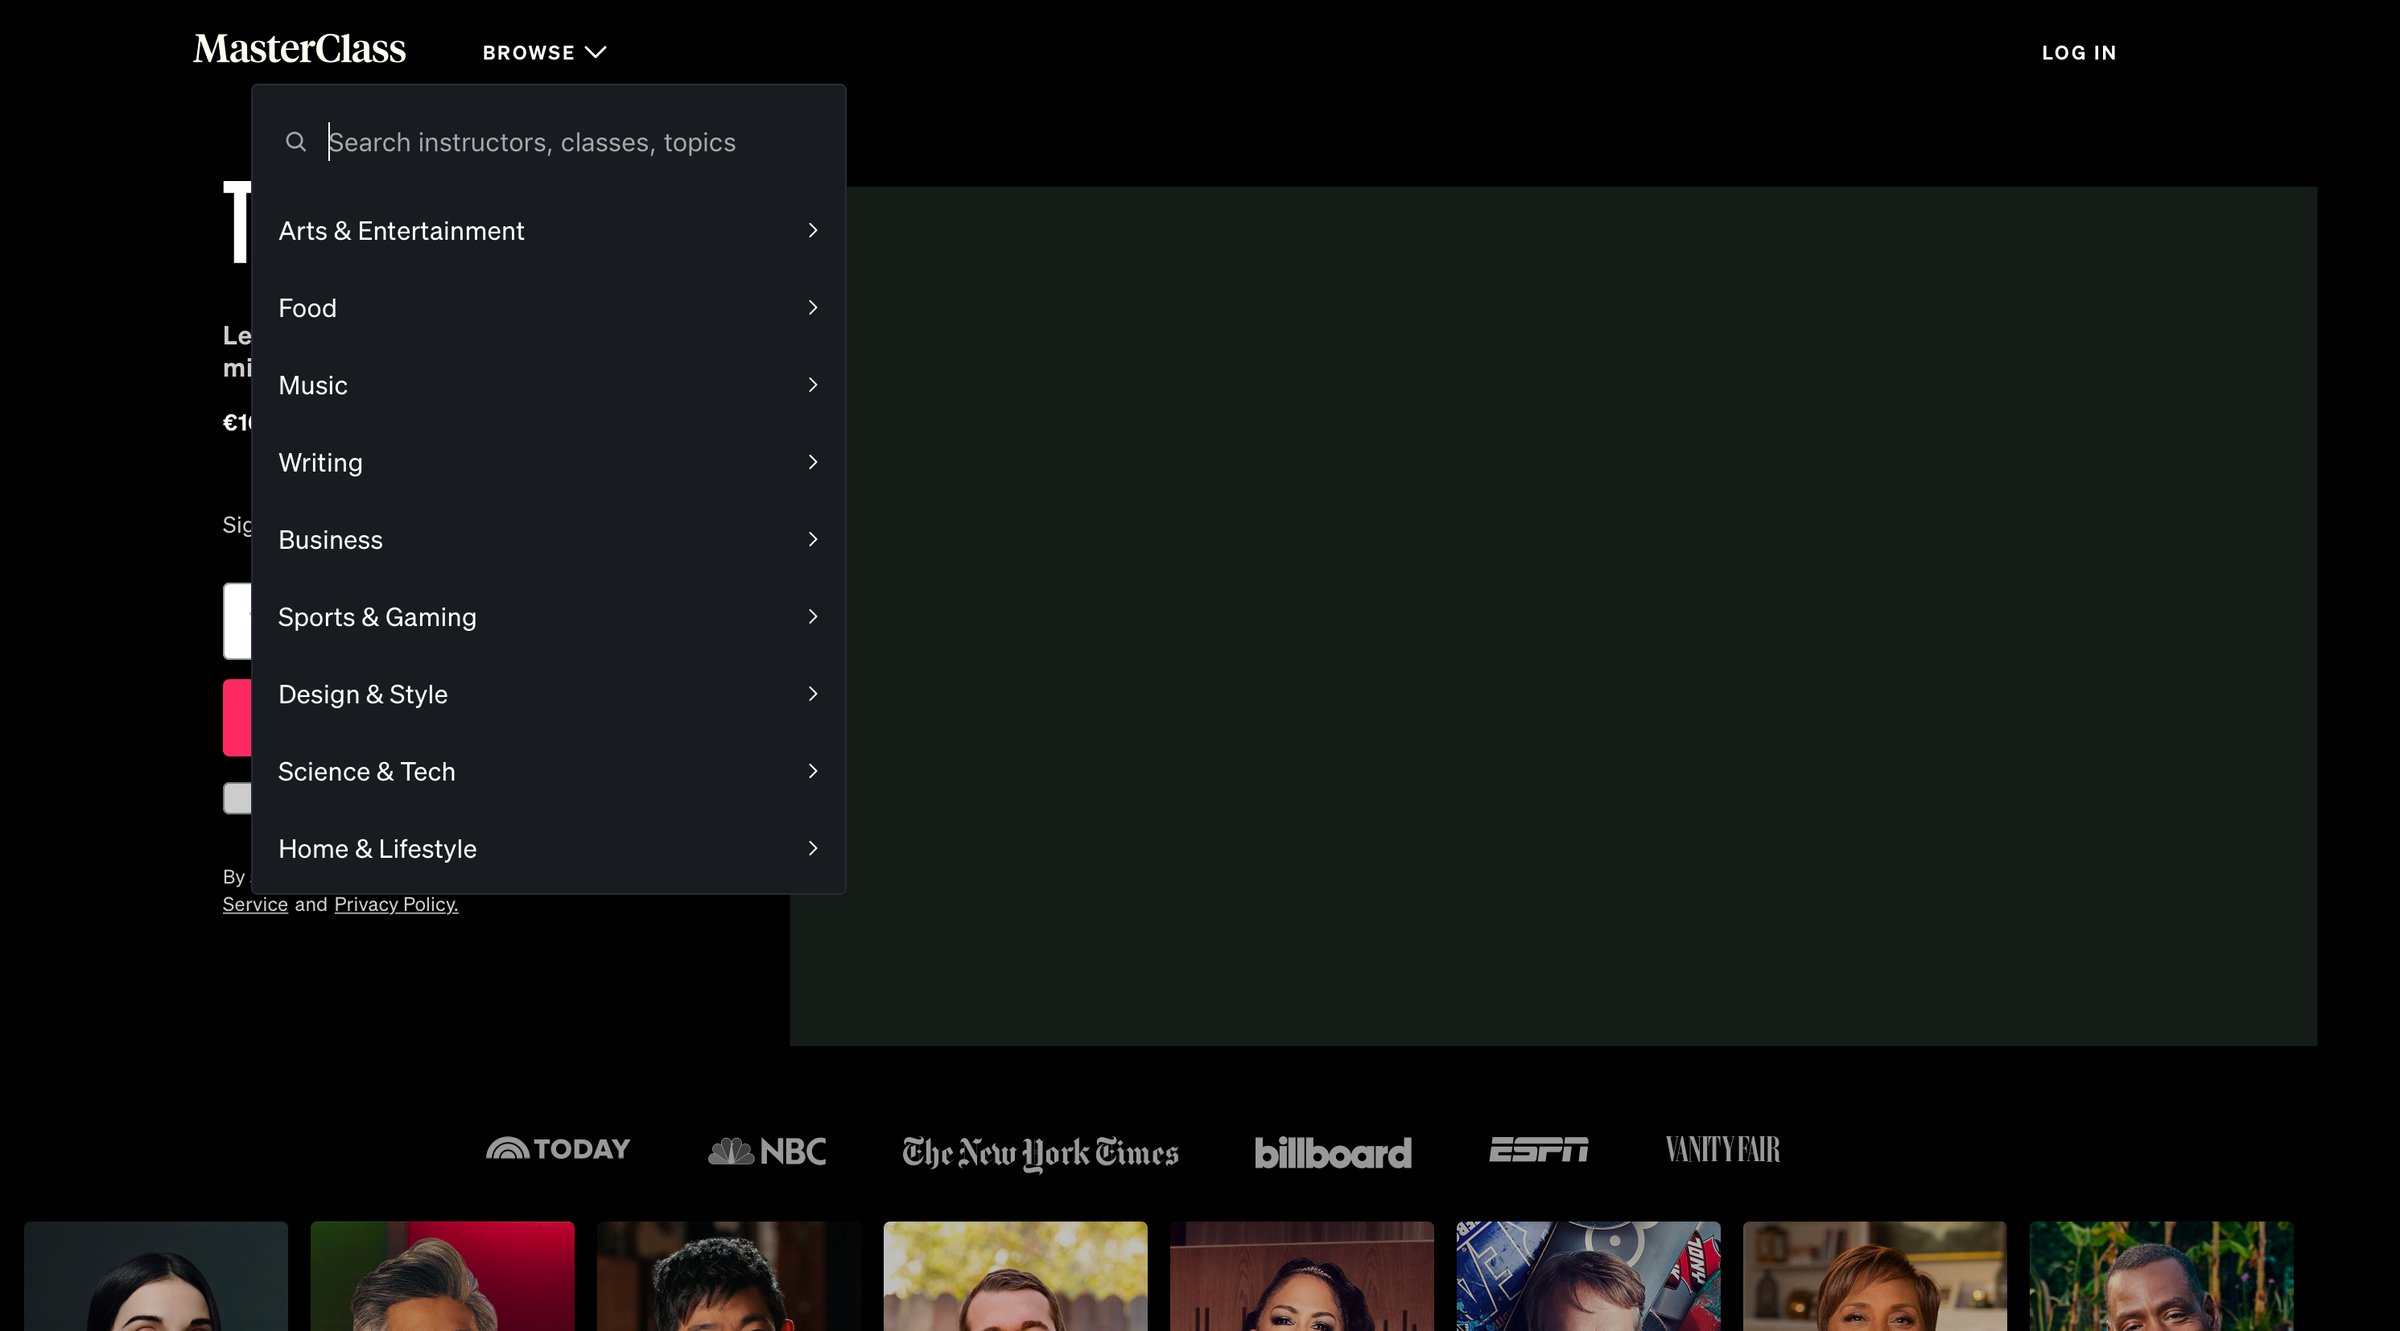Expand the Arts & Entertainment chevron arrow
Screen dimensions: 2400x1331
(813, 231)
